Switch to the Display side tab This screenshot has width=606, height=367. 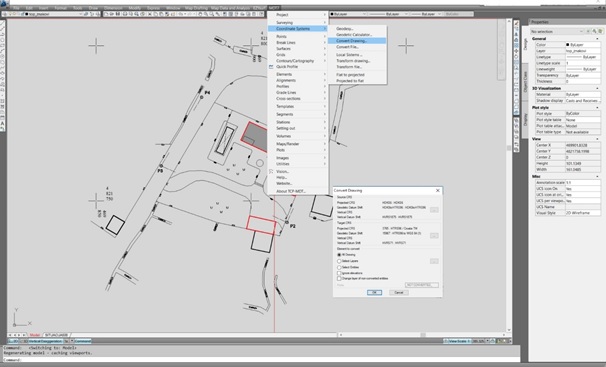coord(525,120)
